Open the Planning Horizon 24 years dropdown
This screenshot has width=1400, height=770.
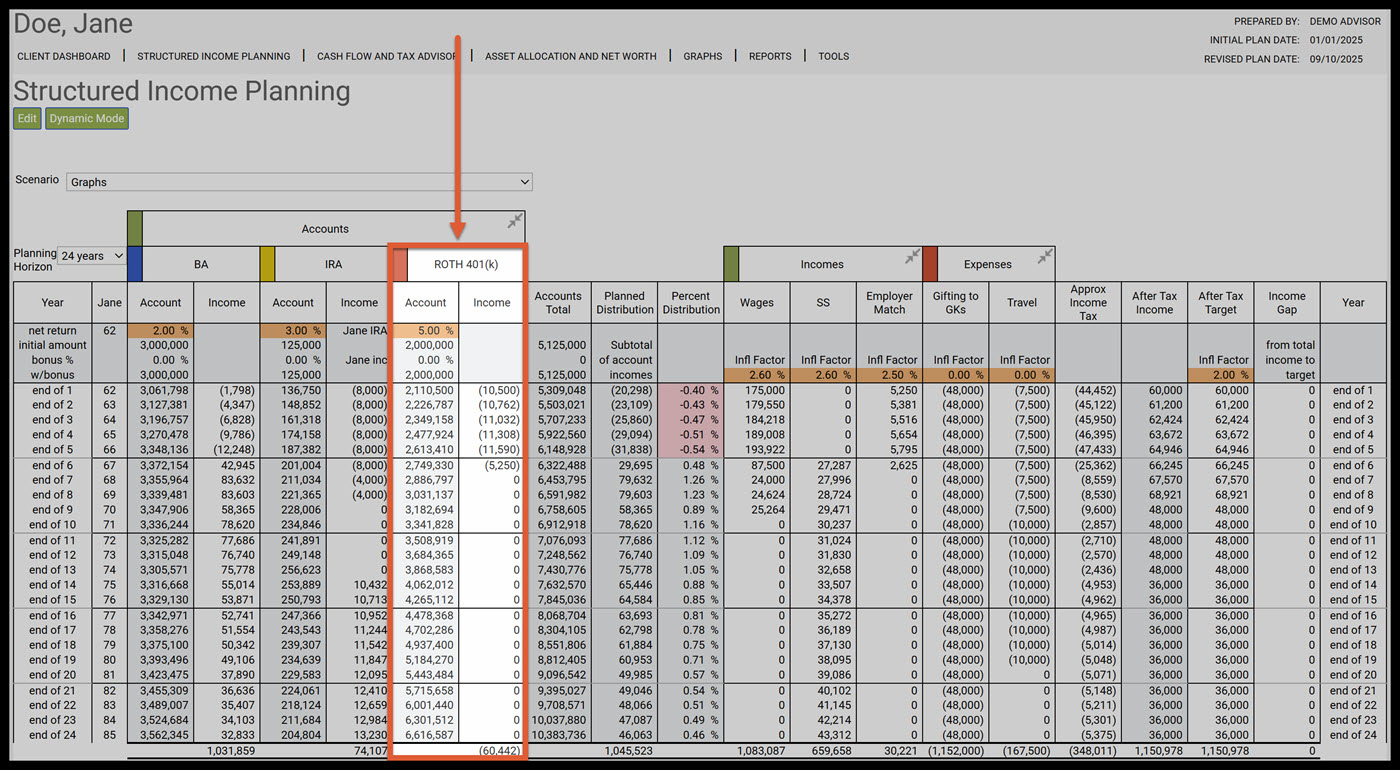click(x=91, y=256)
